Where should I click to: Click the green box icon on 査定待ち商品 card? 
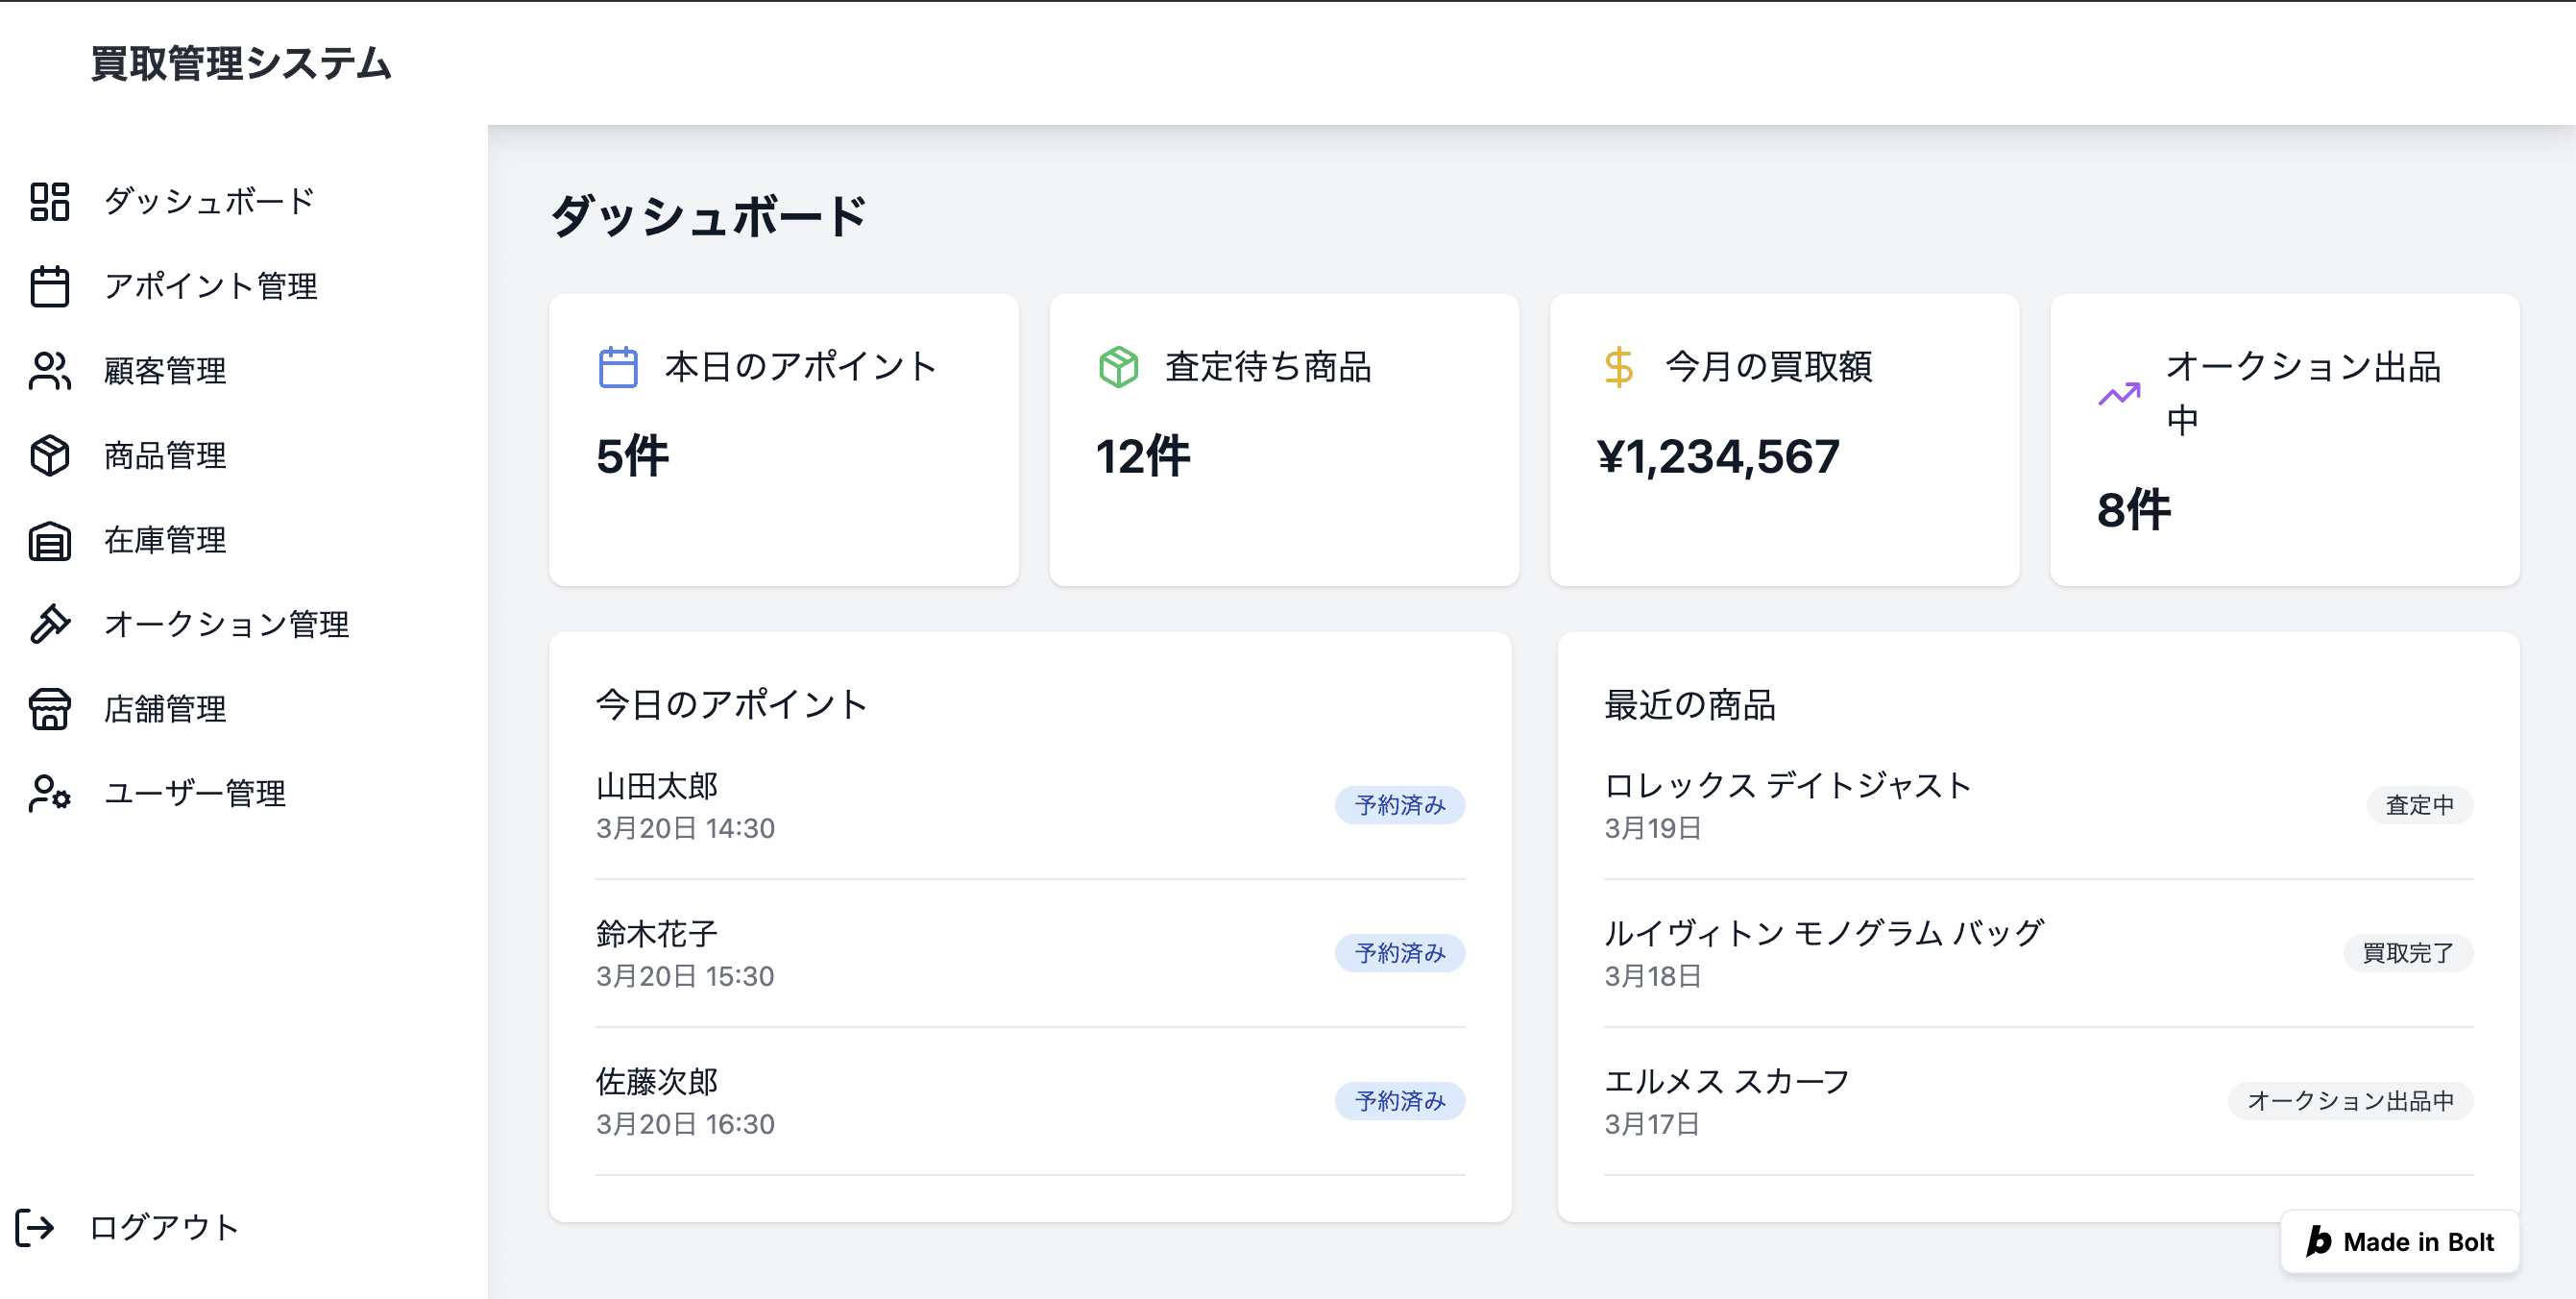pyautogui.click(x=1118, y=367)
